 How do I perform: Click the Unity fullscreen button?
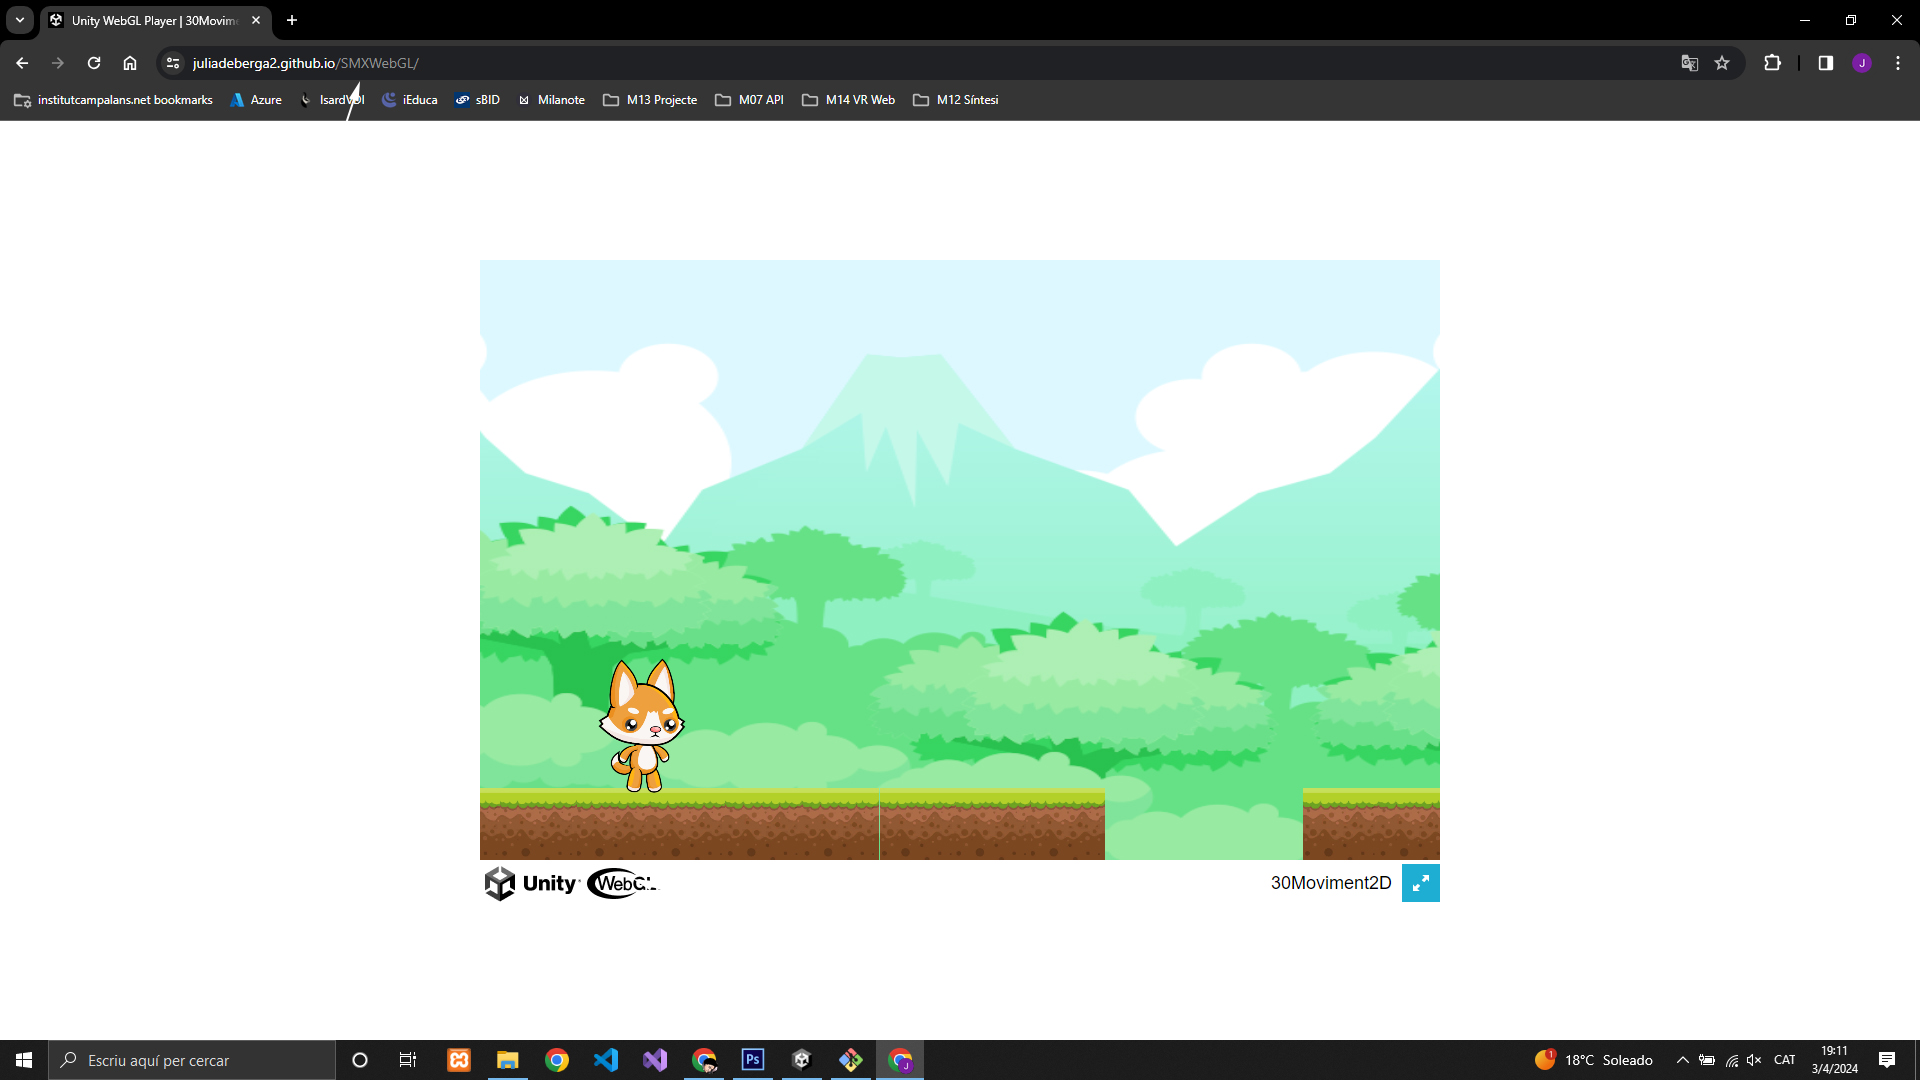tap(1420, 883)
